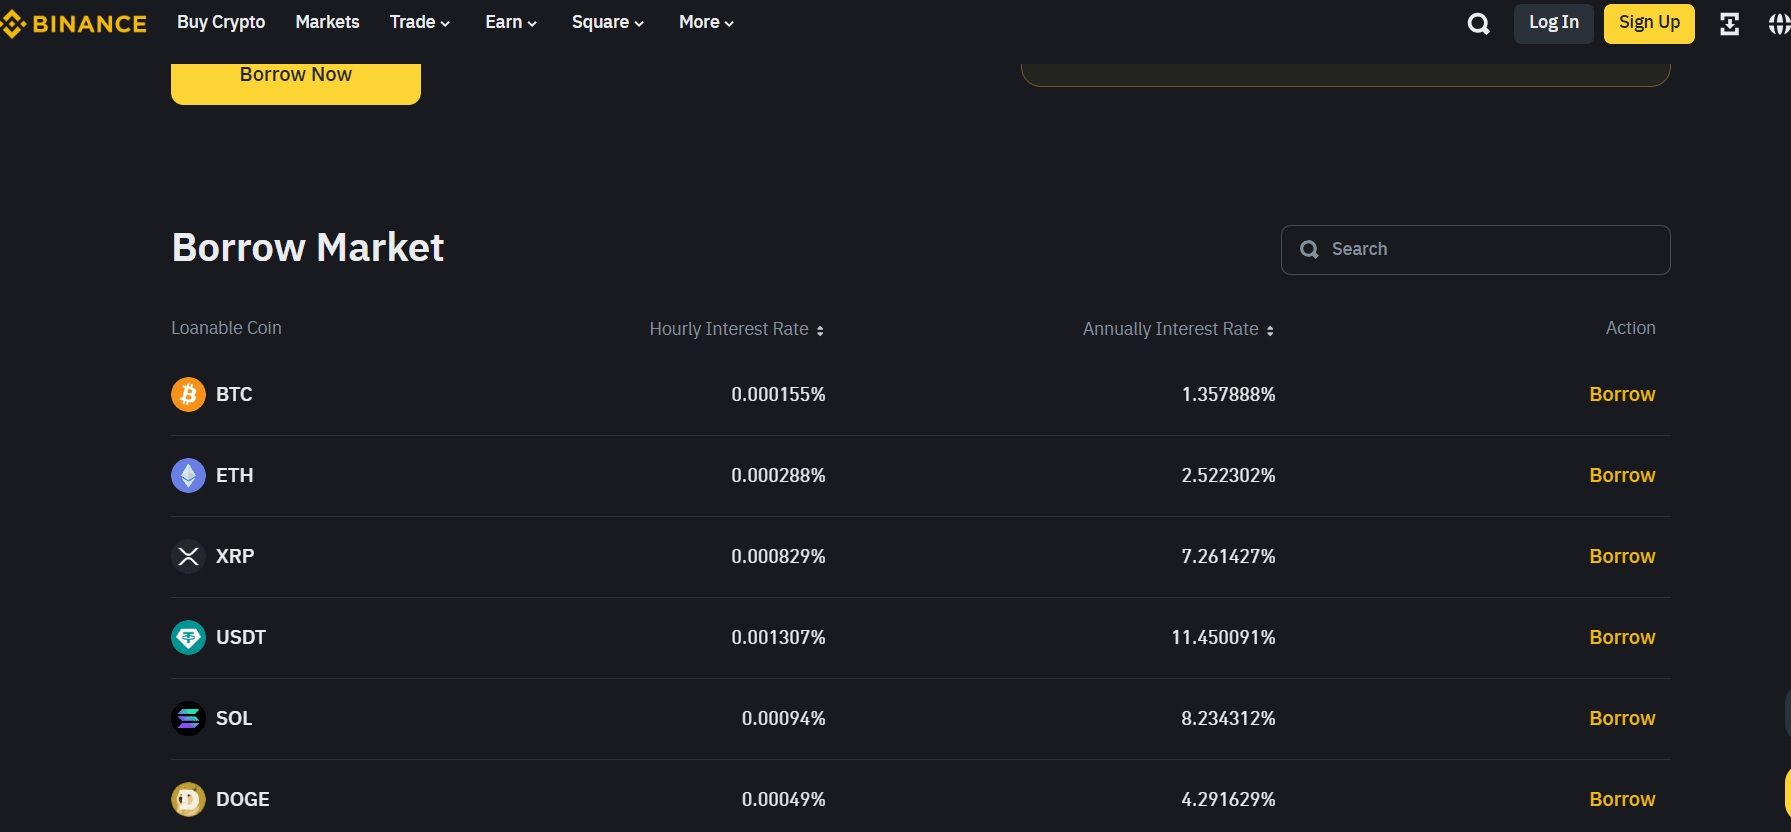
Task: Open Buy Crypto page
Action: point(221,22)
